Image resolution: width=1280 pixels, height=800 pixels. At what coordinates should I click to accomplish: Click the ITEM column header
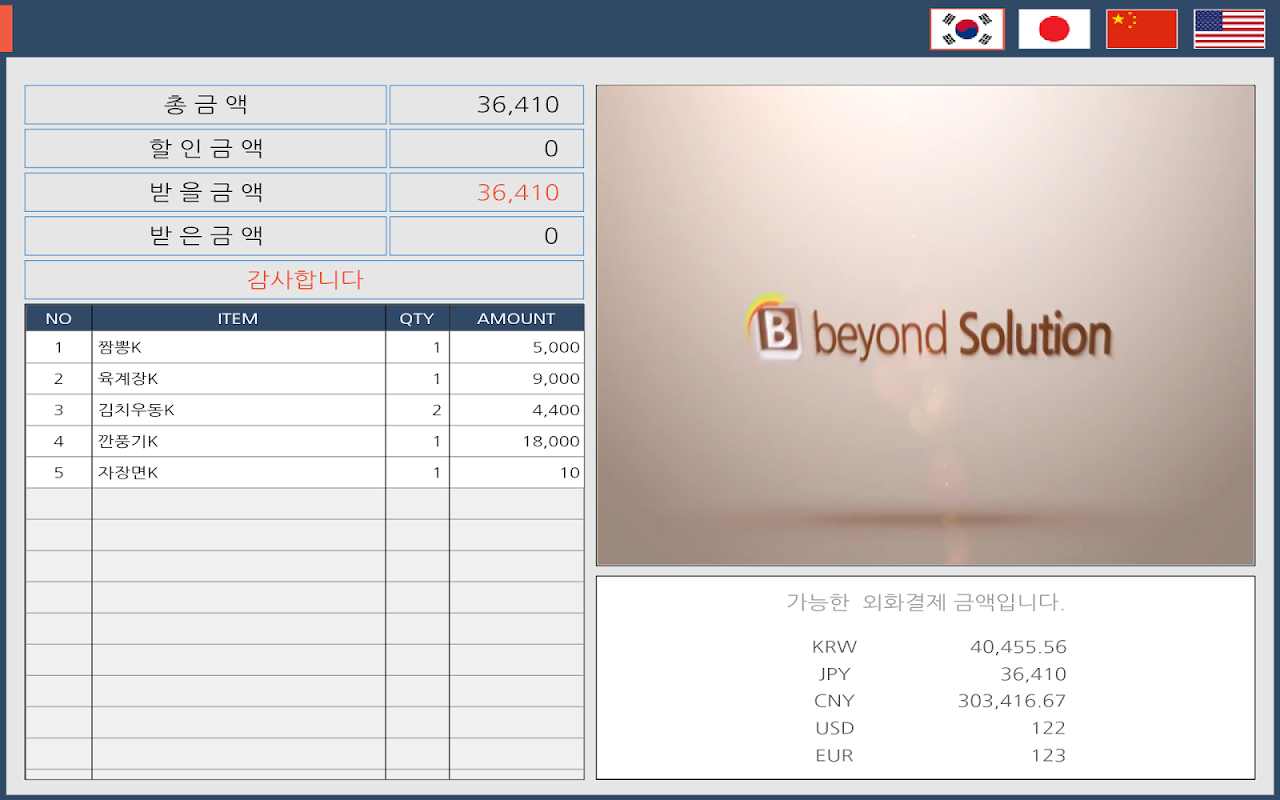(238, 318)
